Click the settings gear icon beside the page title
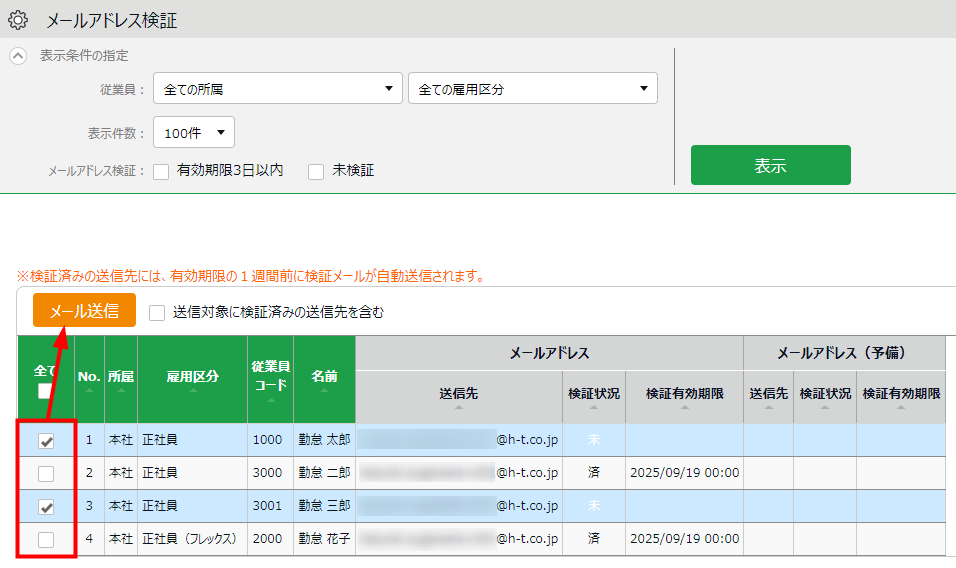This screenshot has height=568, width=956. click(x=18, y=19)
